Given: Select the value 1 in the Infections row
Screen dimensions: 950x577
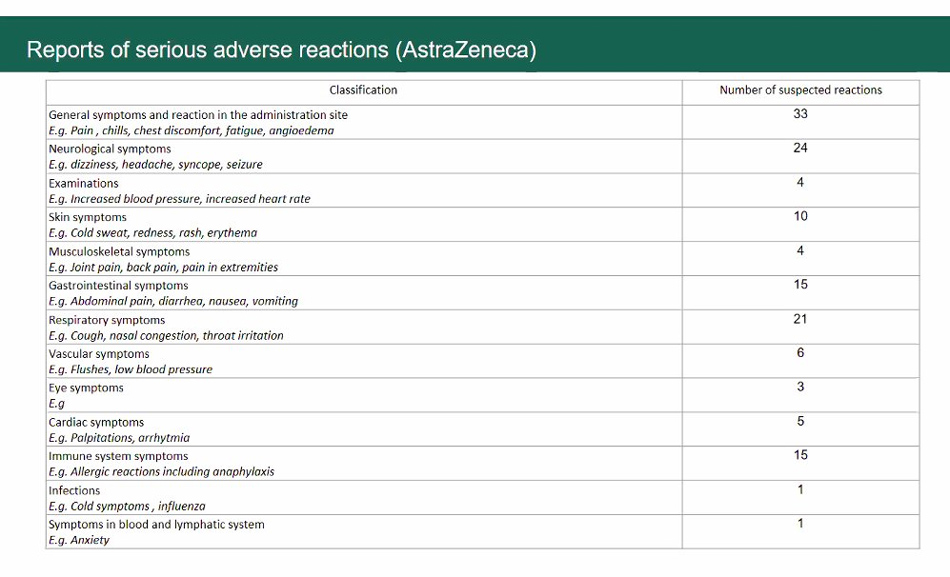Looking at the screenshot, I should [x=800, y=490].
